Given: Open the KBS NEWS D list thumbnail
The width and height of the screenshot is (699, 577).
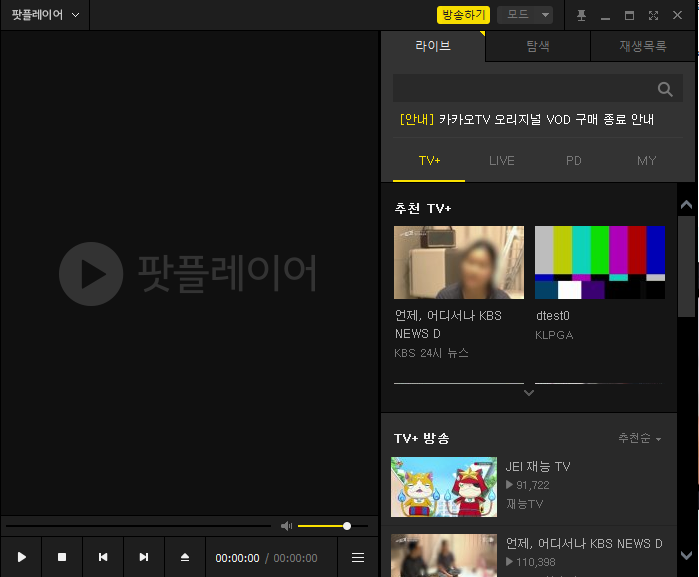Looking at the screenshot, I should 444,556.
